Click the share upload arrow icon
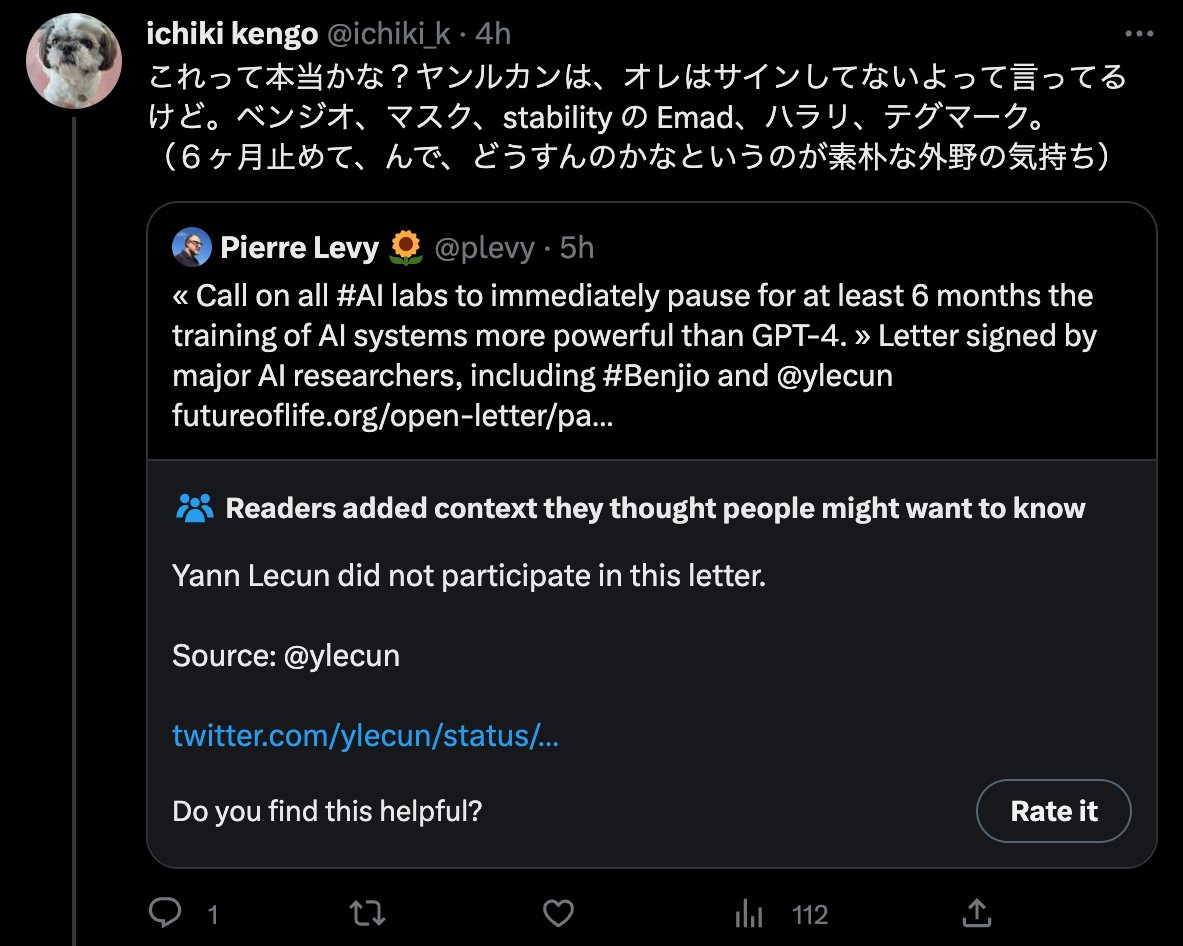 coord(976,913)
